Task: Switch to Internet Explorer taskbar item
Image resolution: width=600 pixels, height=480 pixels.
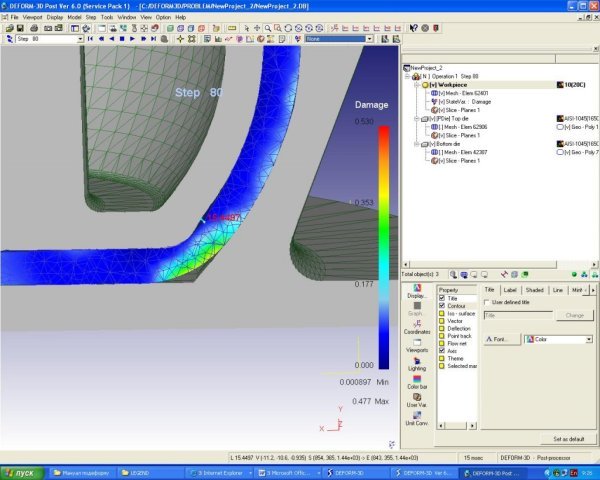Action: tap(220, 473)
